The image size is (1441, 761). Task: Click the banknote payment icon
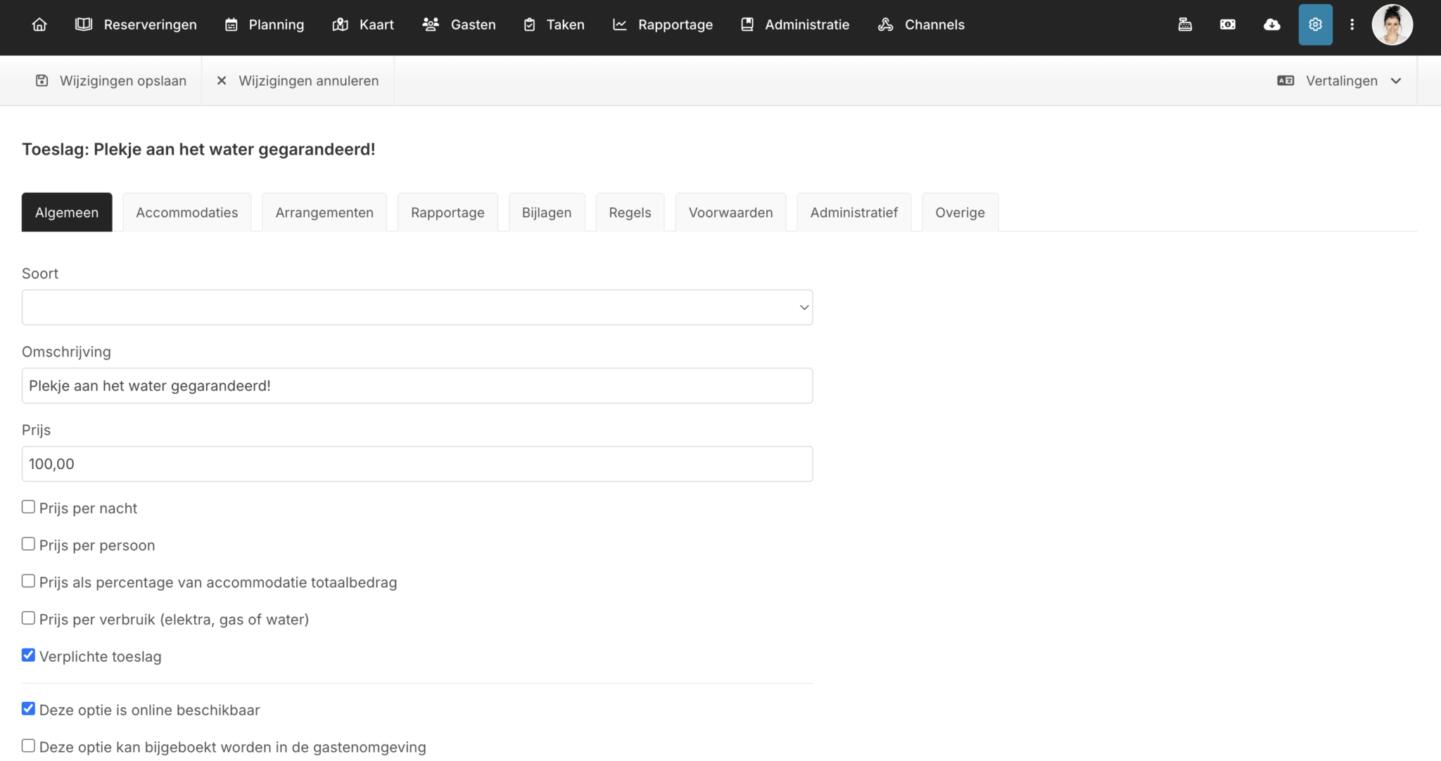(x=1228, y=25)
